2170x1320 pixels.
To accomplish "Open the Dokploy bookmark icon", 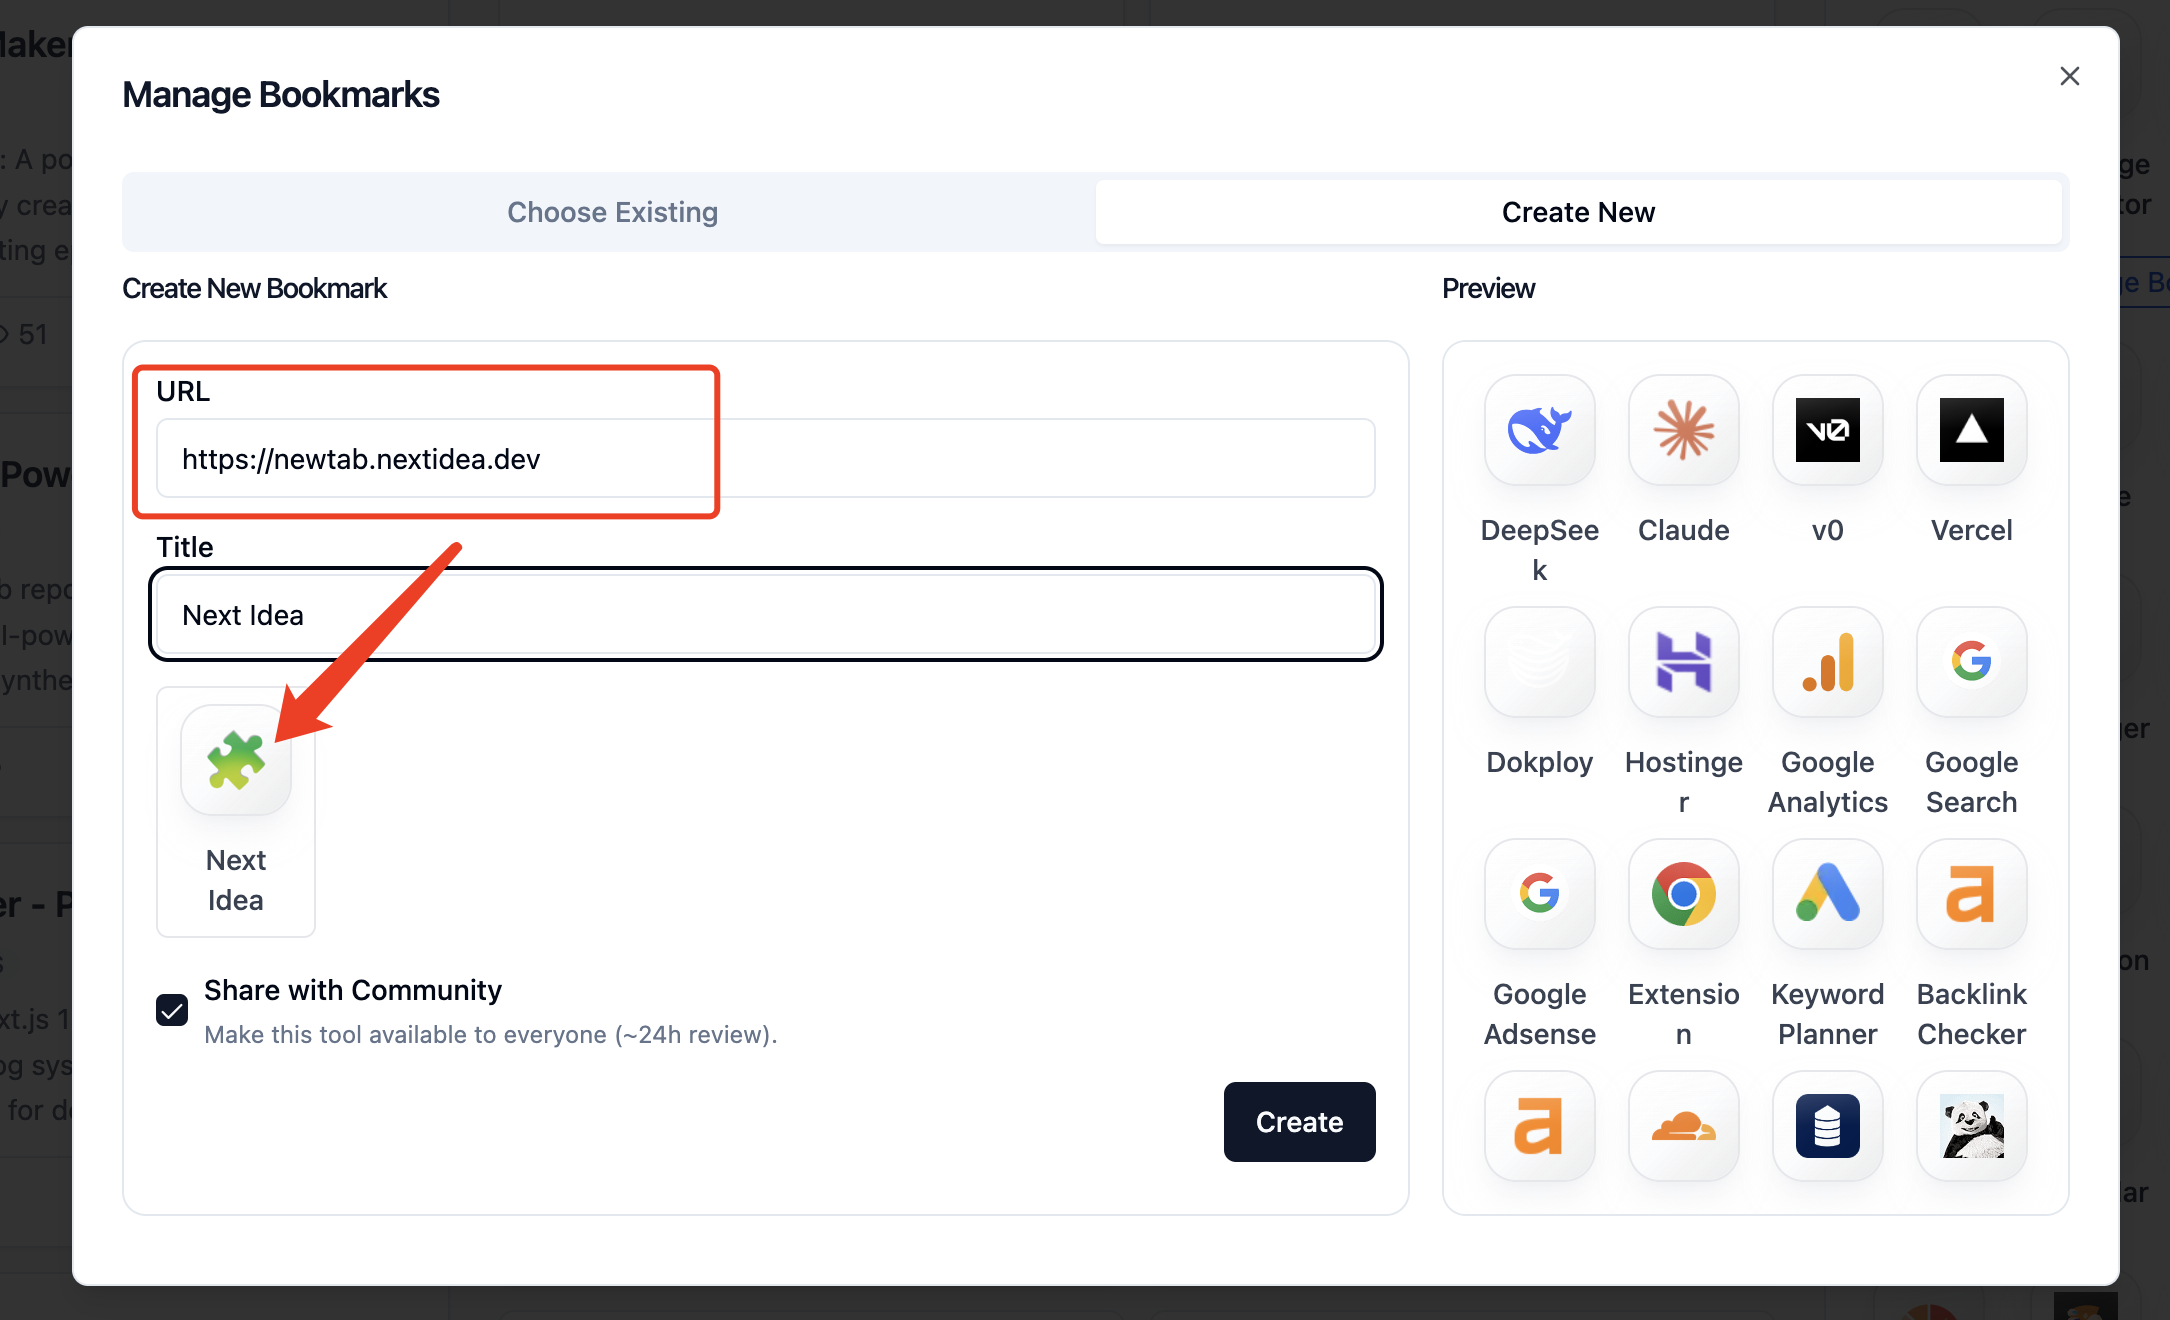I will pyautogui.click(x=1539, y=662).
